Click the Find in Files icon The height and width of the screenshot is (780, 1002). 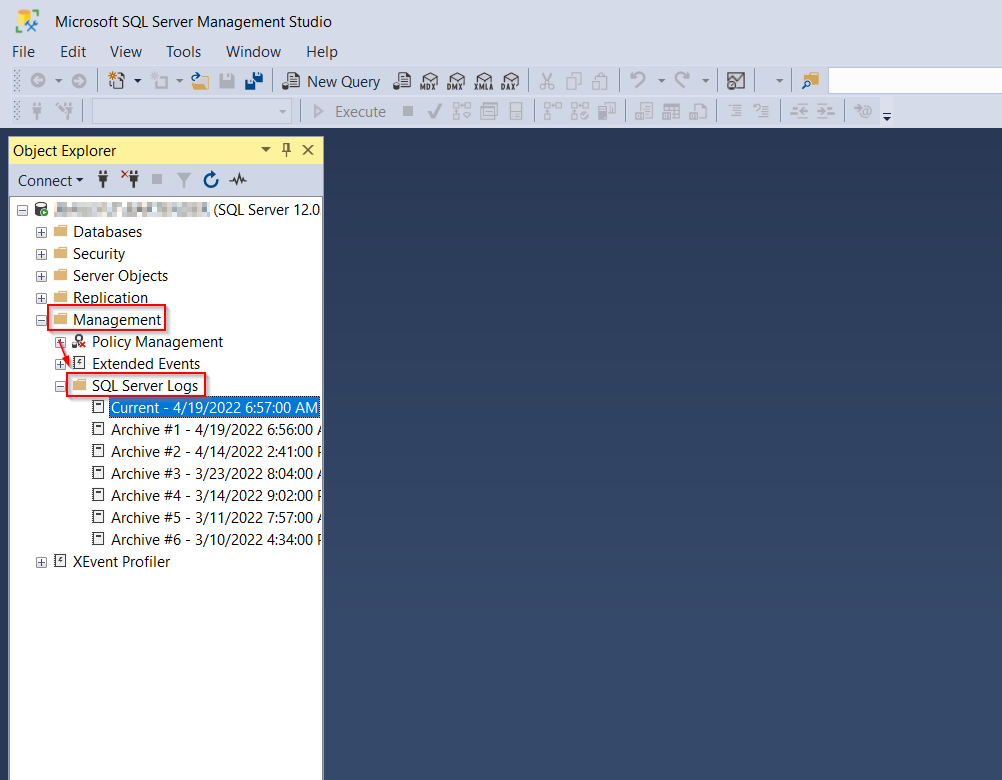coord(810,81)
